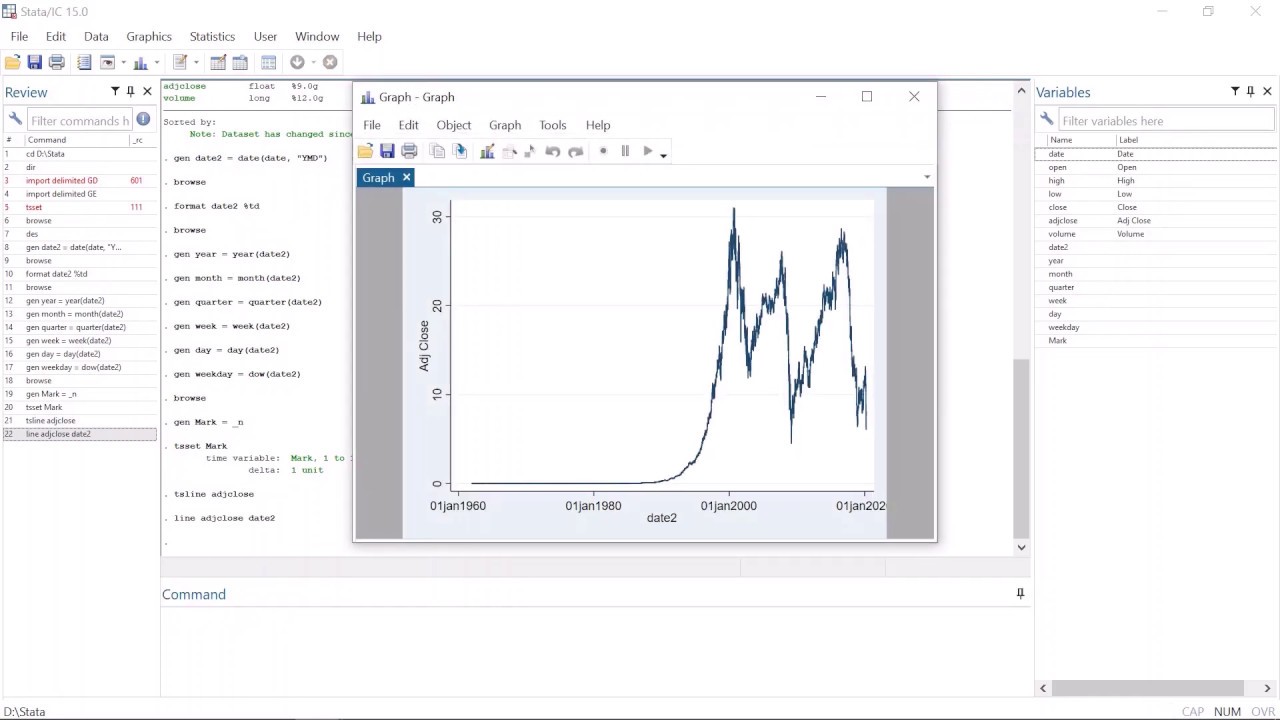Pin the Review panel
The height and width of the screenshot is (720, 1280).
(x=130, y=91)
